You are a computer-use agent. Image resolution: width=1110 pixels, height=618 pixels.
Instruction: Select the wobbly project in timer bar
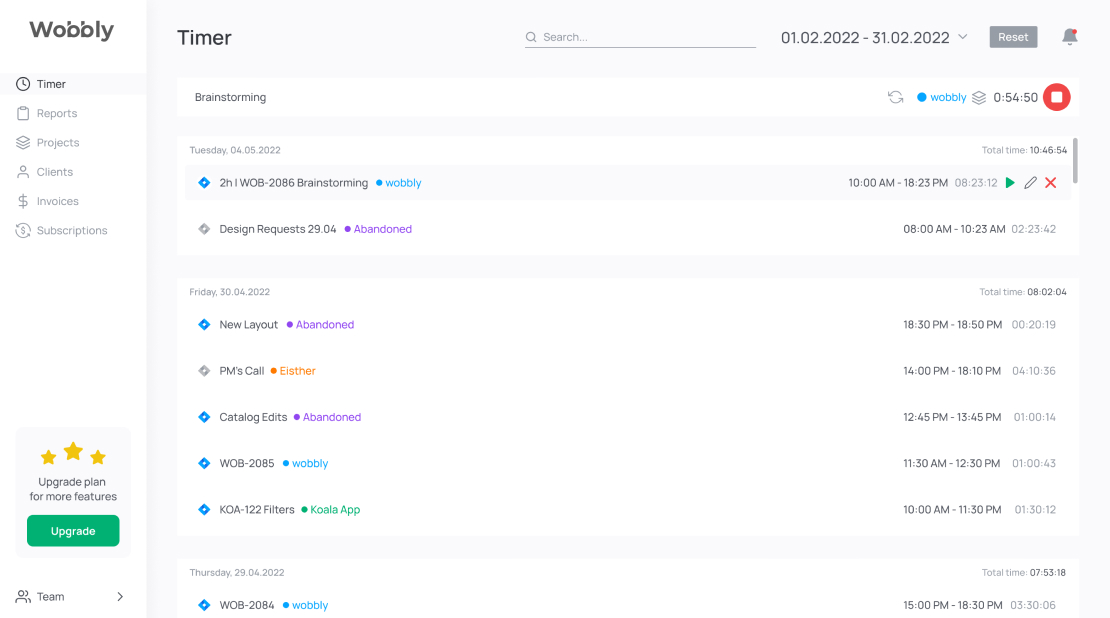click(x=942, y=98)
